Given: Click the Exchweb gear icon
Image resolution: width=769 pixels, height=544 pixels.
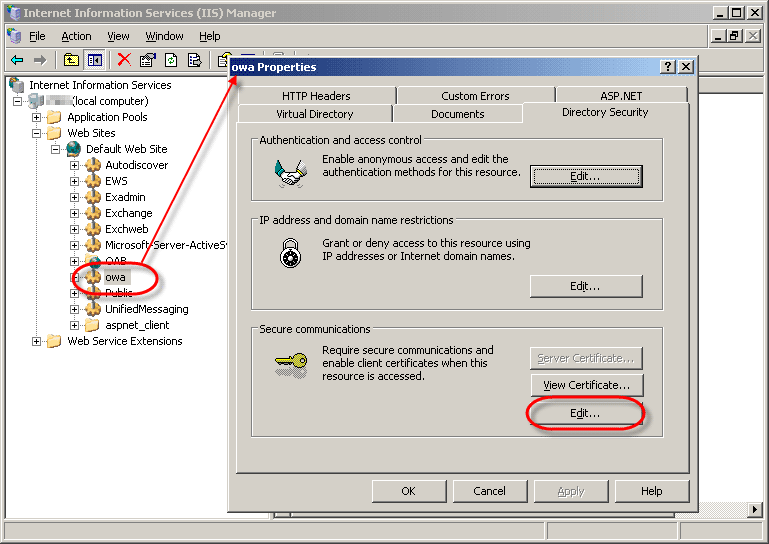Looking at the screenshot, I should click(93, 229).
